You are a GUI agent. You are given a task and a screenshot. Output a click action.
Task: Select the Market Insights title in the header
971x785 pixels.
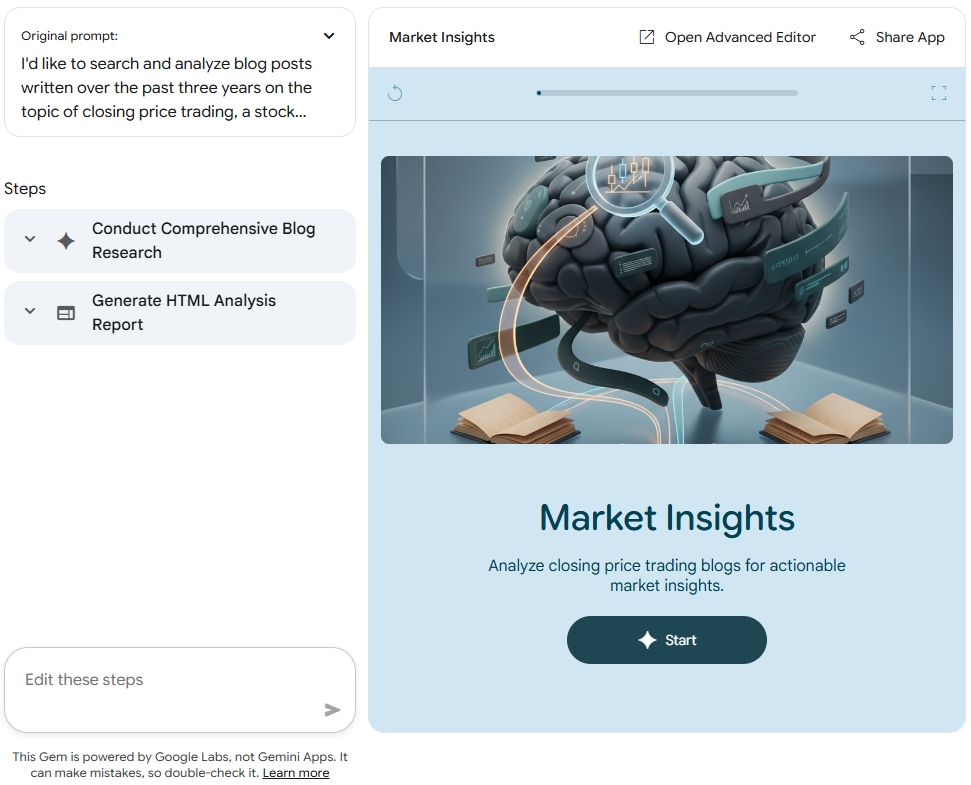pos(442,37)
